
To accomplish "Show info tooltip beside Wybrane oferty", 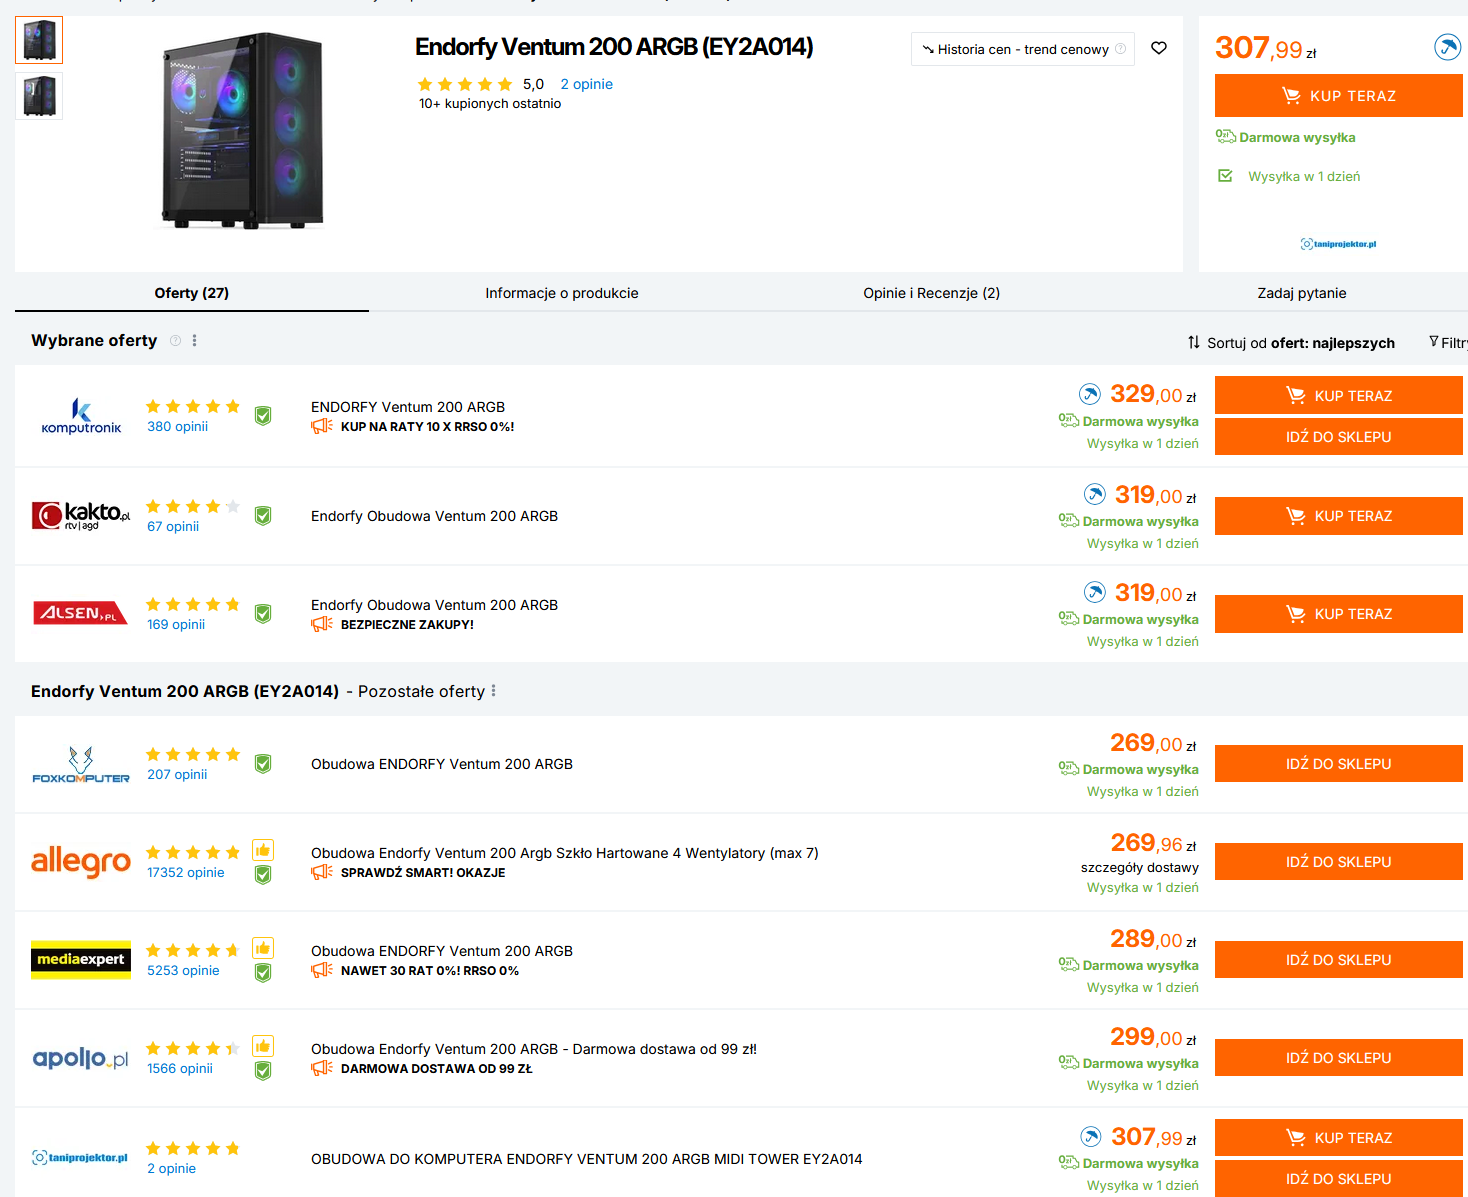I will [176, 341].
